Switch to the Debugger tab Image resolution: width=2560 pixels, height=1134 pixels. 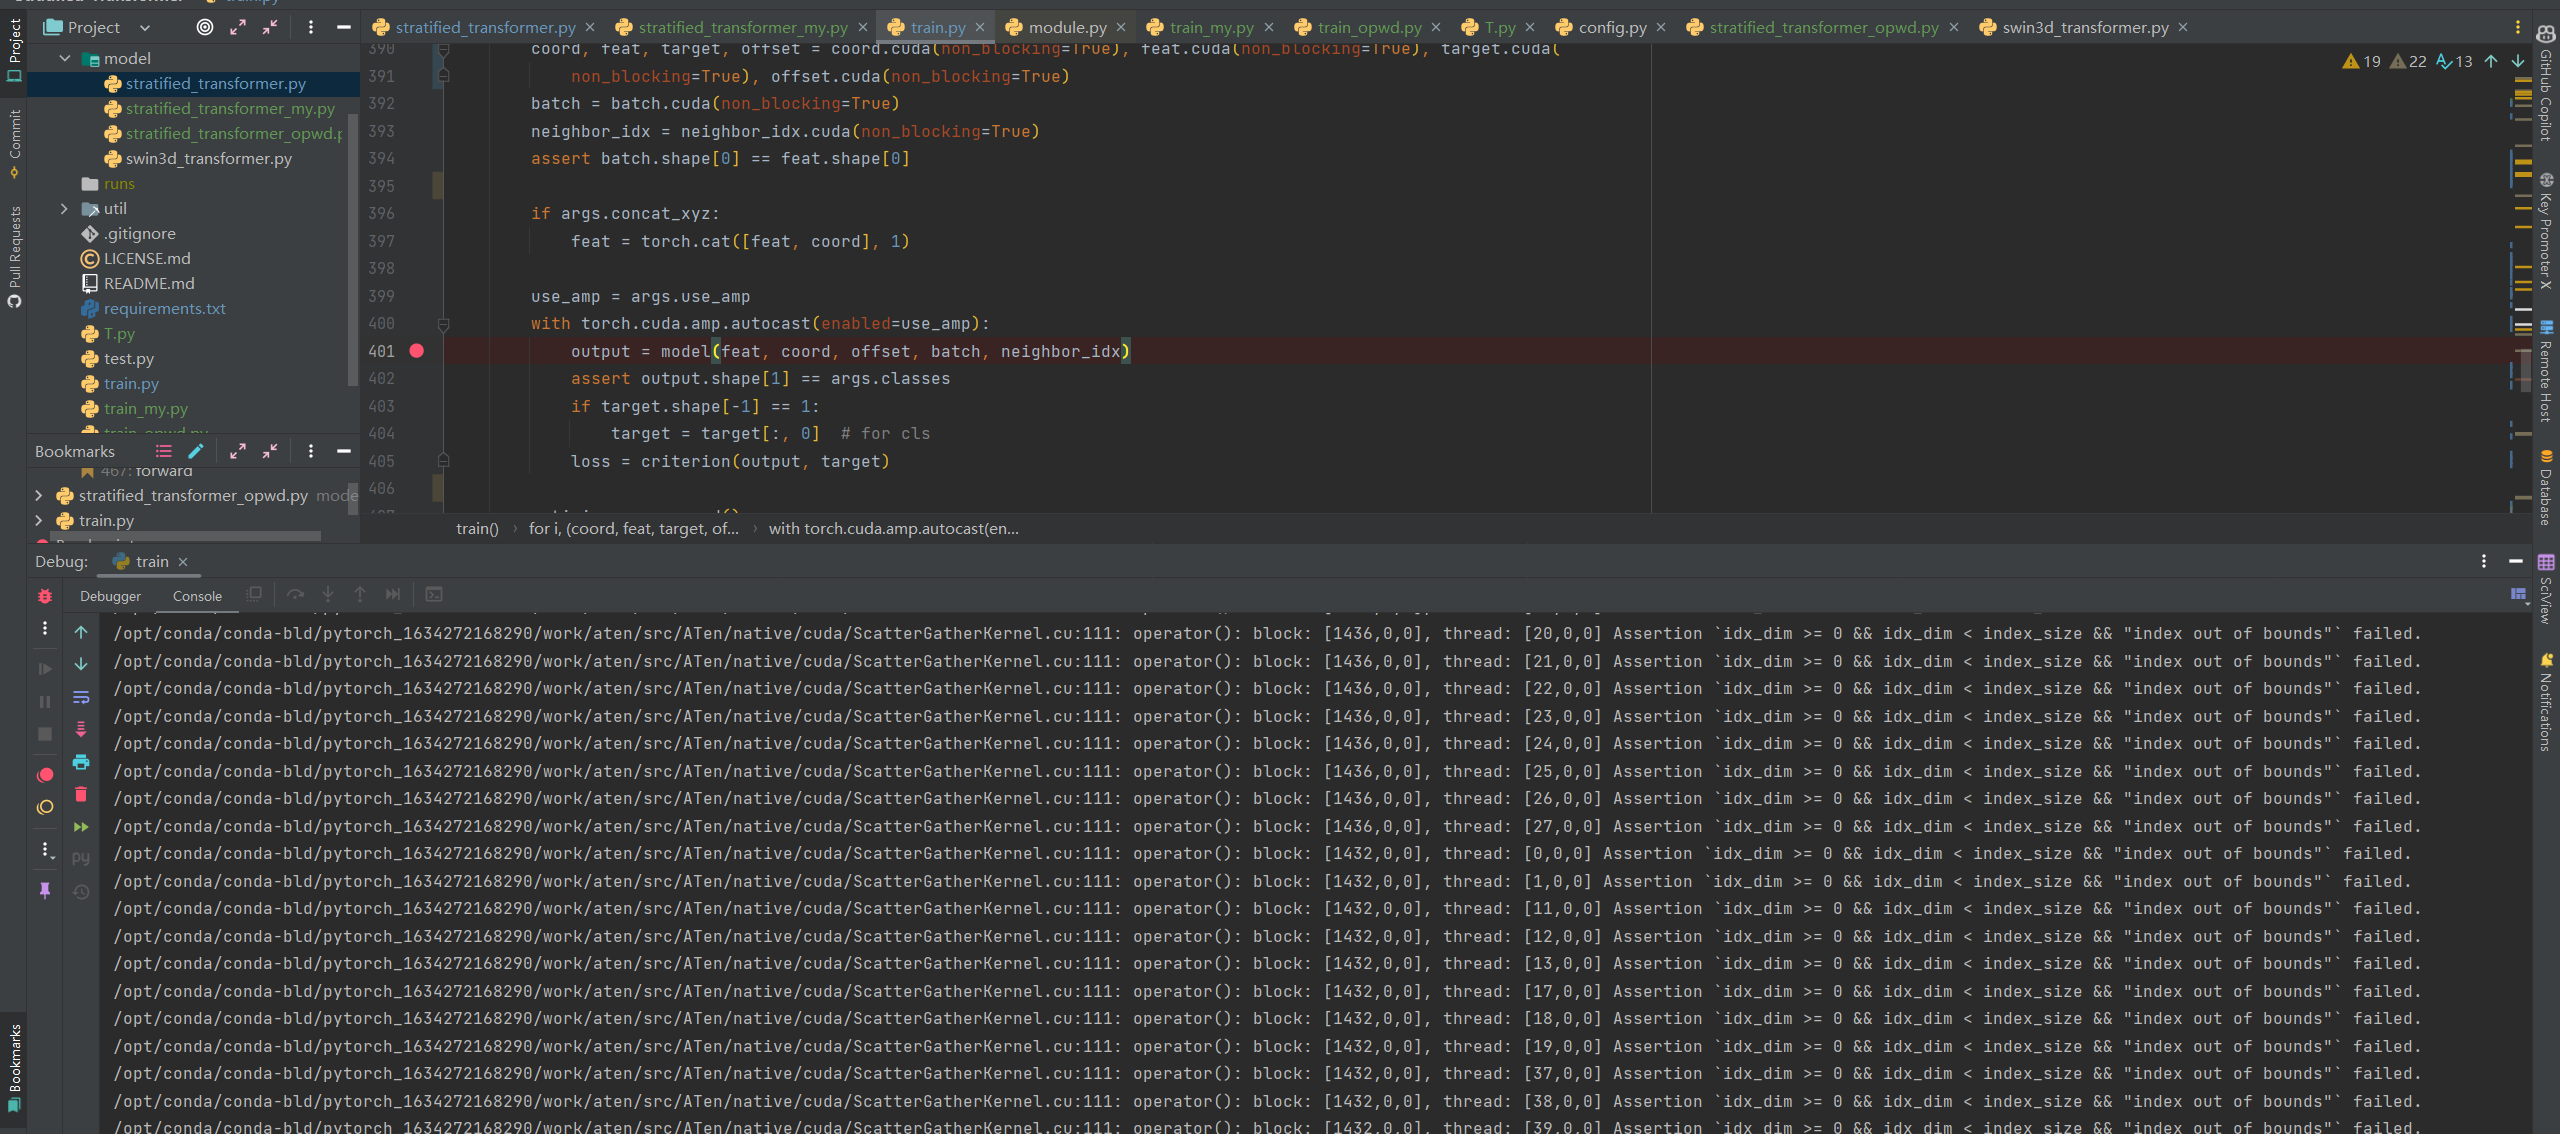click(110, 596)
